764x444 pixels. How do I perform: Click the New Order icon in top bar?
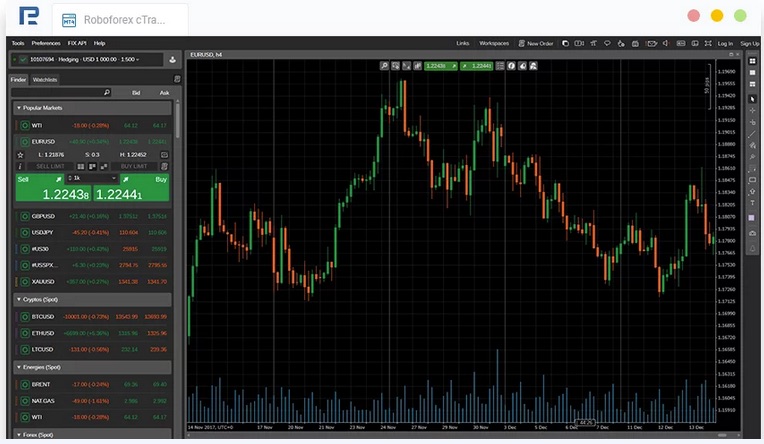(521, 43)
